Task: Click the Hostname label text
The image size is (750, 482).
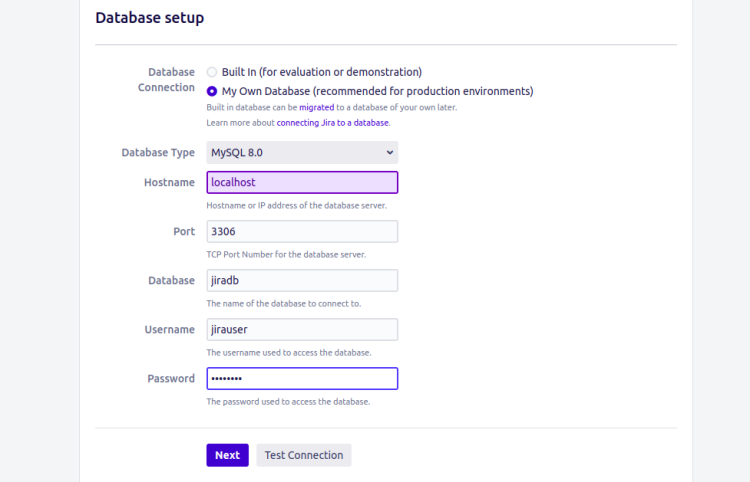Action: (x=169, y=182)
